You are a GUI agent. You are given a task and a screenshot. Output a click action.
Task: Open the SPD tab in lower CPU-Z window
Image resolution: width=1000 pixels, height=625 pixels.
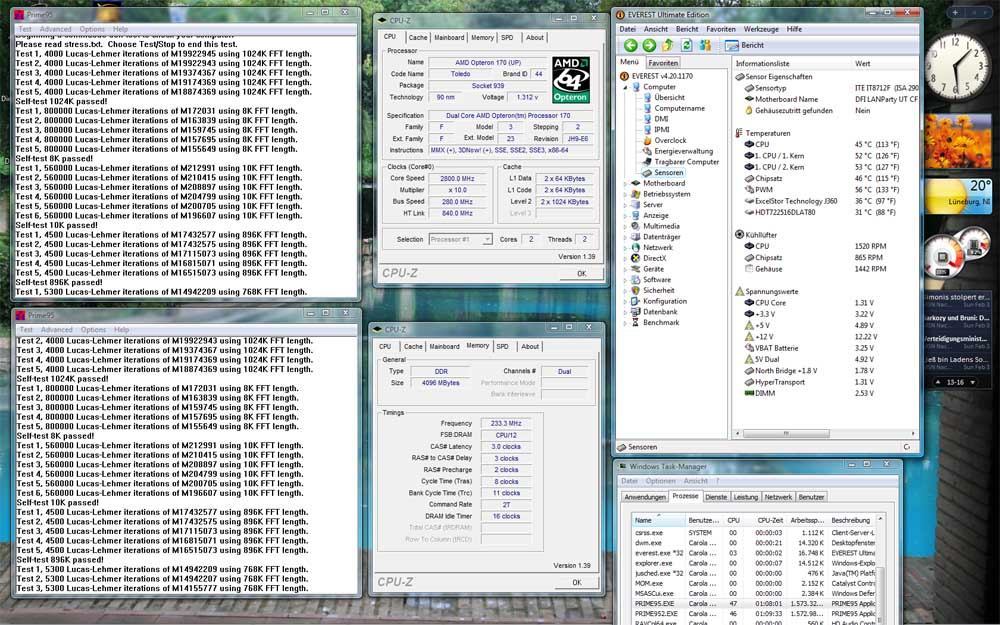[503, 346]
